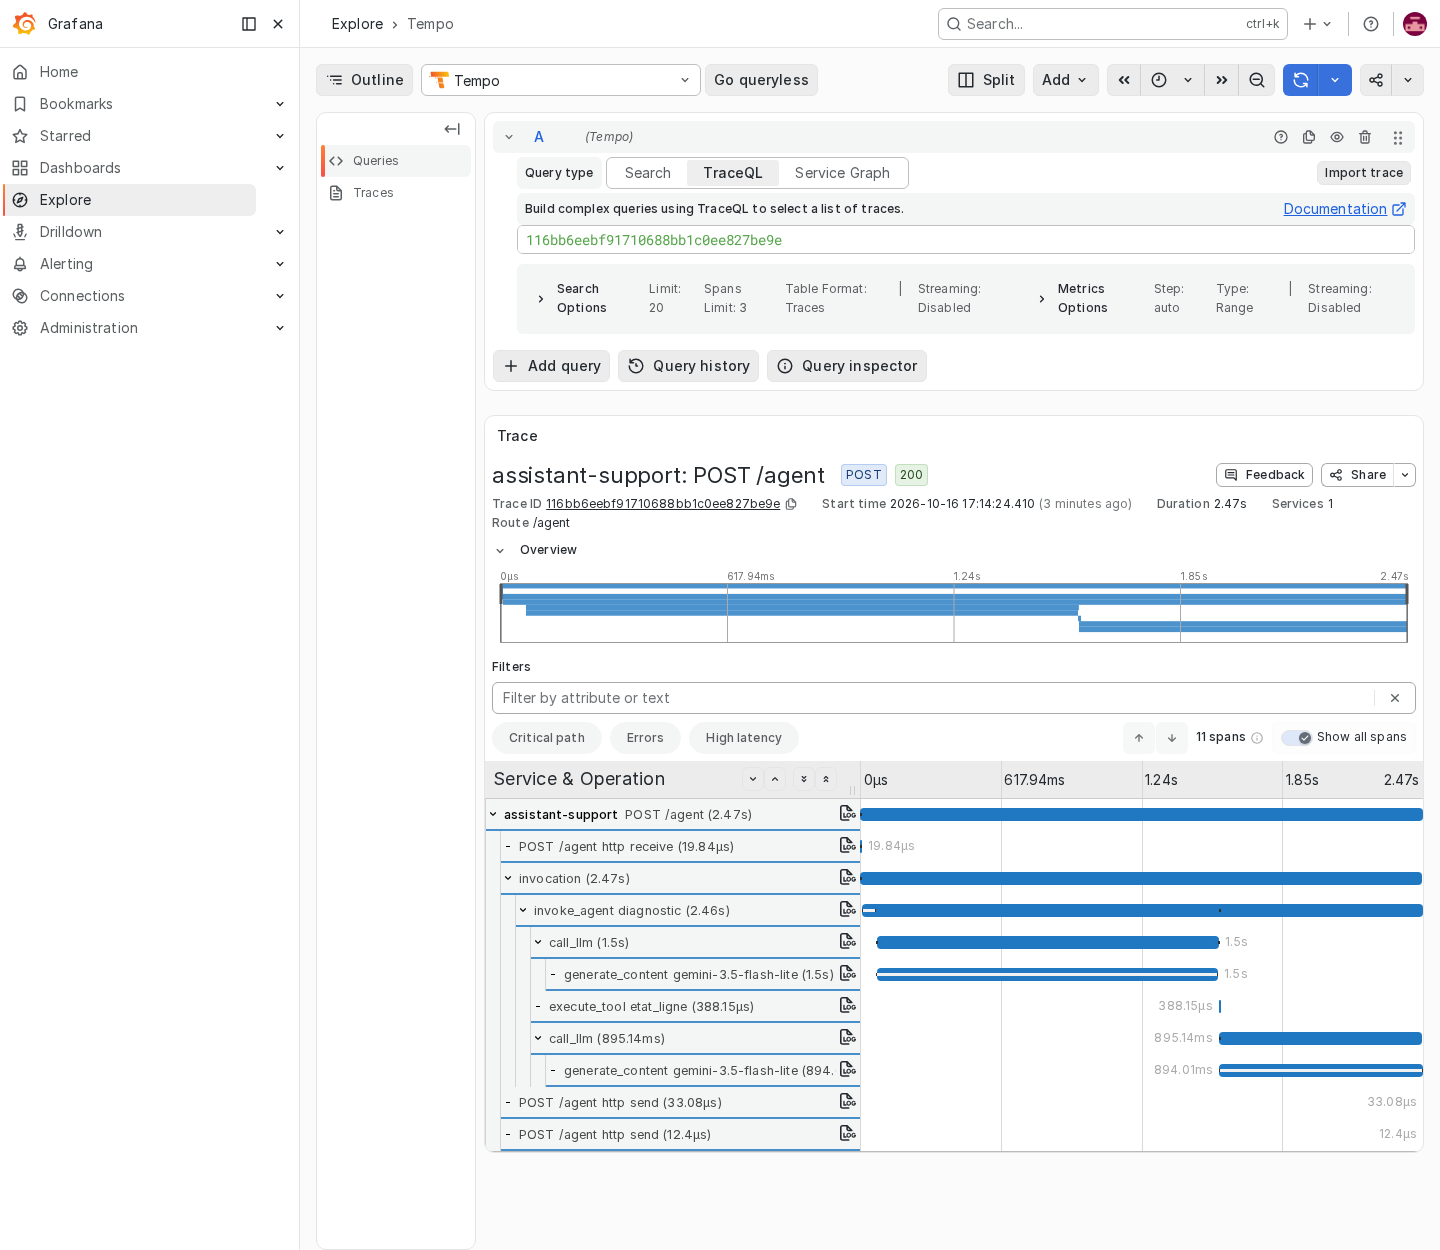Show query A help icon
This screenshot has width=1440, height=1250.
pyautogui.click(x=1281, y=137)
